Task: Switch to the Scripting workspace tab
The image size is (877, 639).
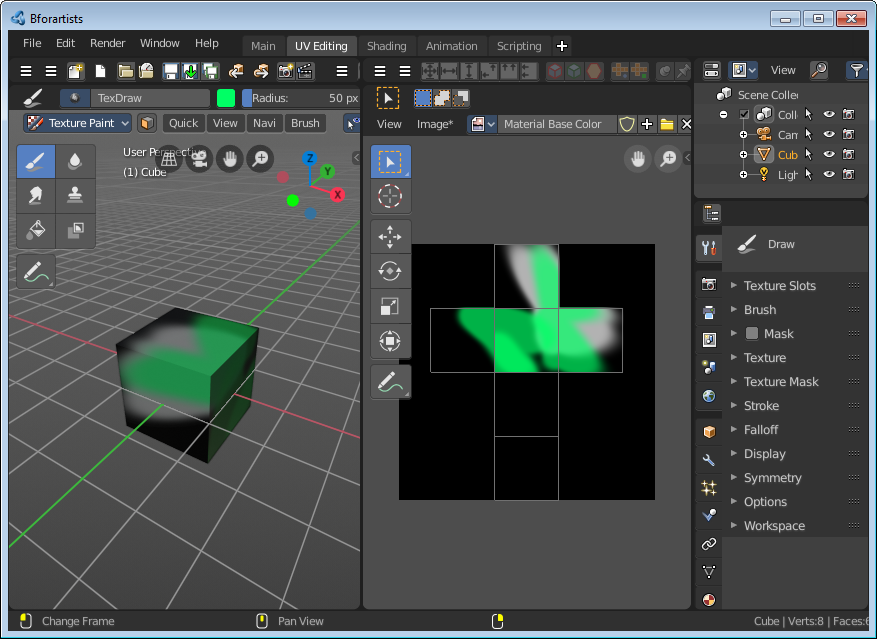Action: (519, 46)
